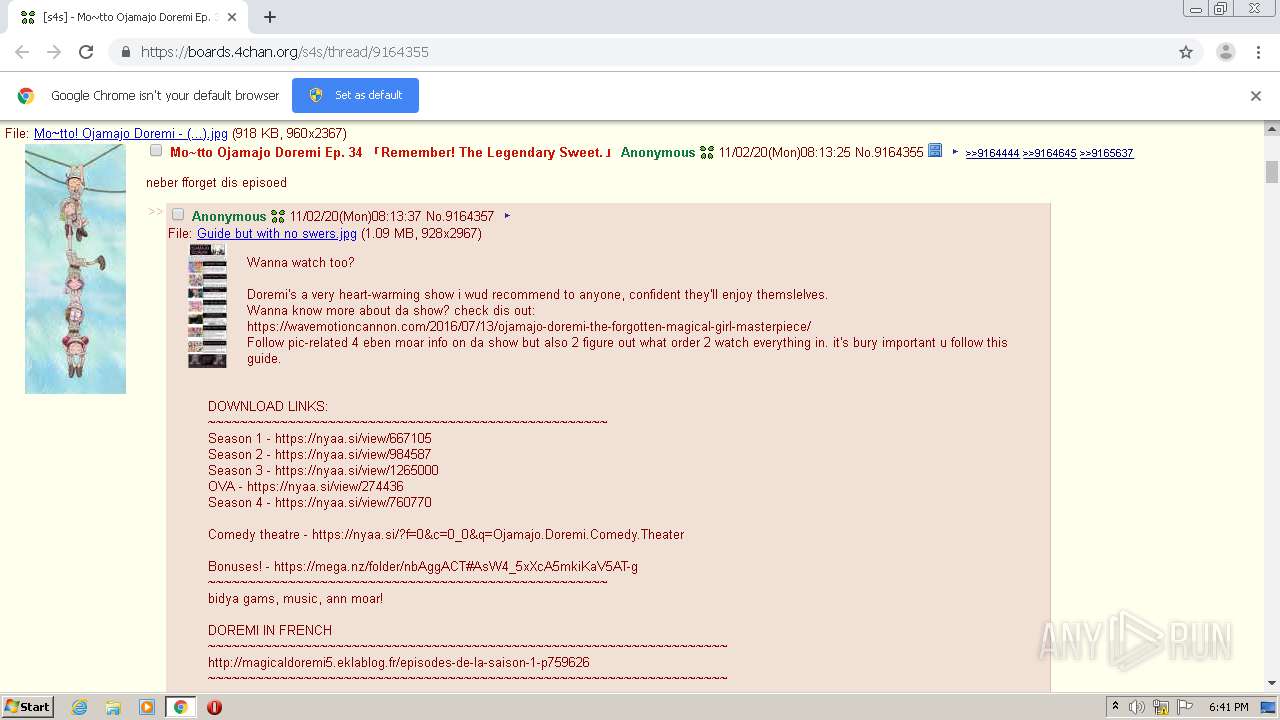The height and width of the screenshot is (720, 1280).
Task: Dismiss the default browser notification bar
Action: pos(1255,96)
